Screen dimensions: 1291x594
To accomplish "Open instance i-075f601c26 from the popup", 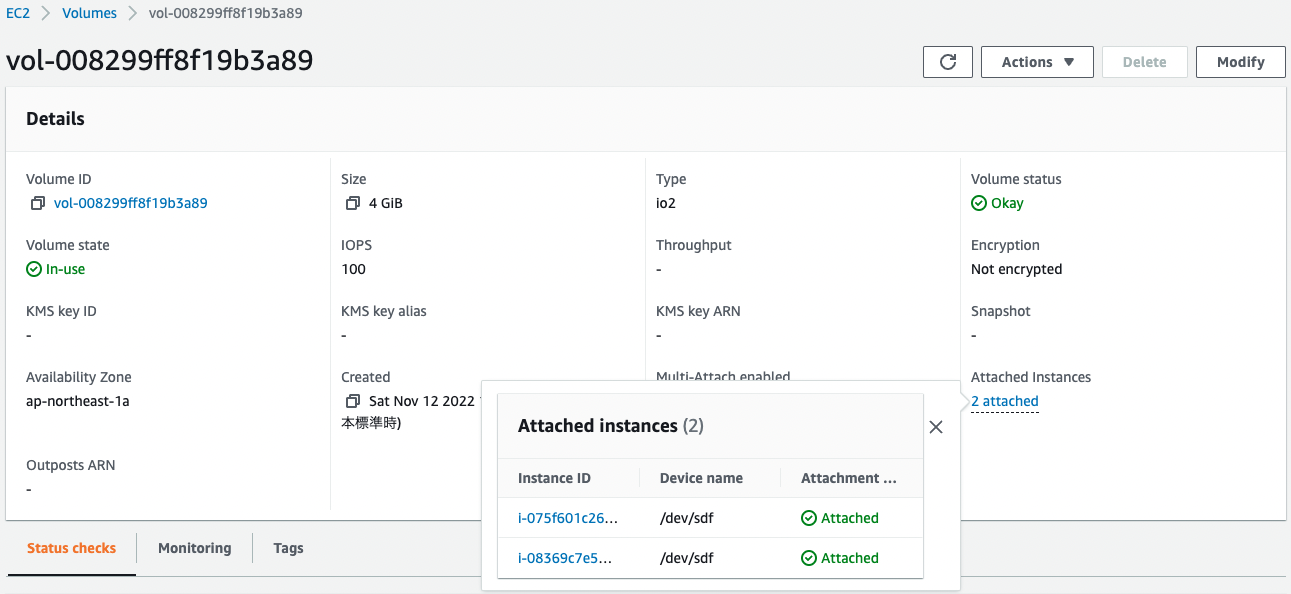I will coord(566,518).
